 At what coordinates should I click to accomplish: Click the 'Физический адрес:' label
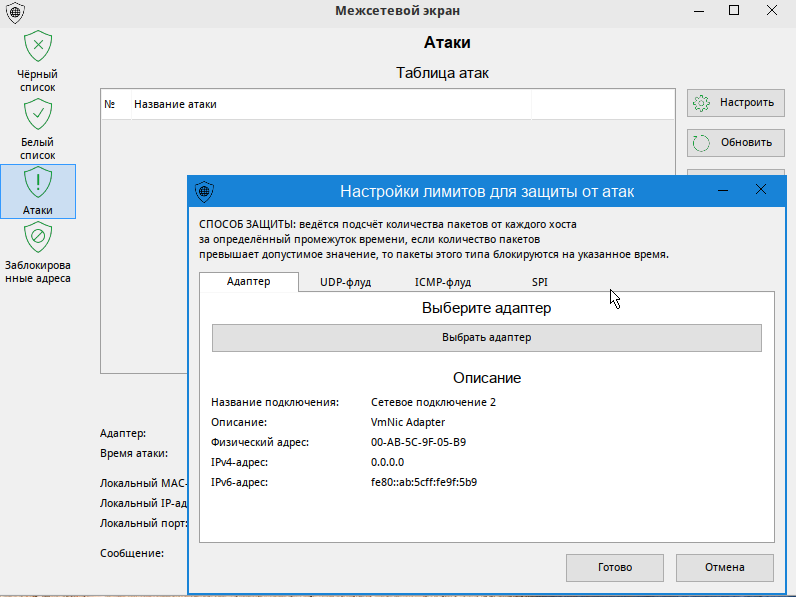[259, 443]
